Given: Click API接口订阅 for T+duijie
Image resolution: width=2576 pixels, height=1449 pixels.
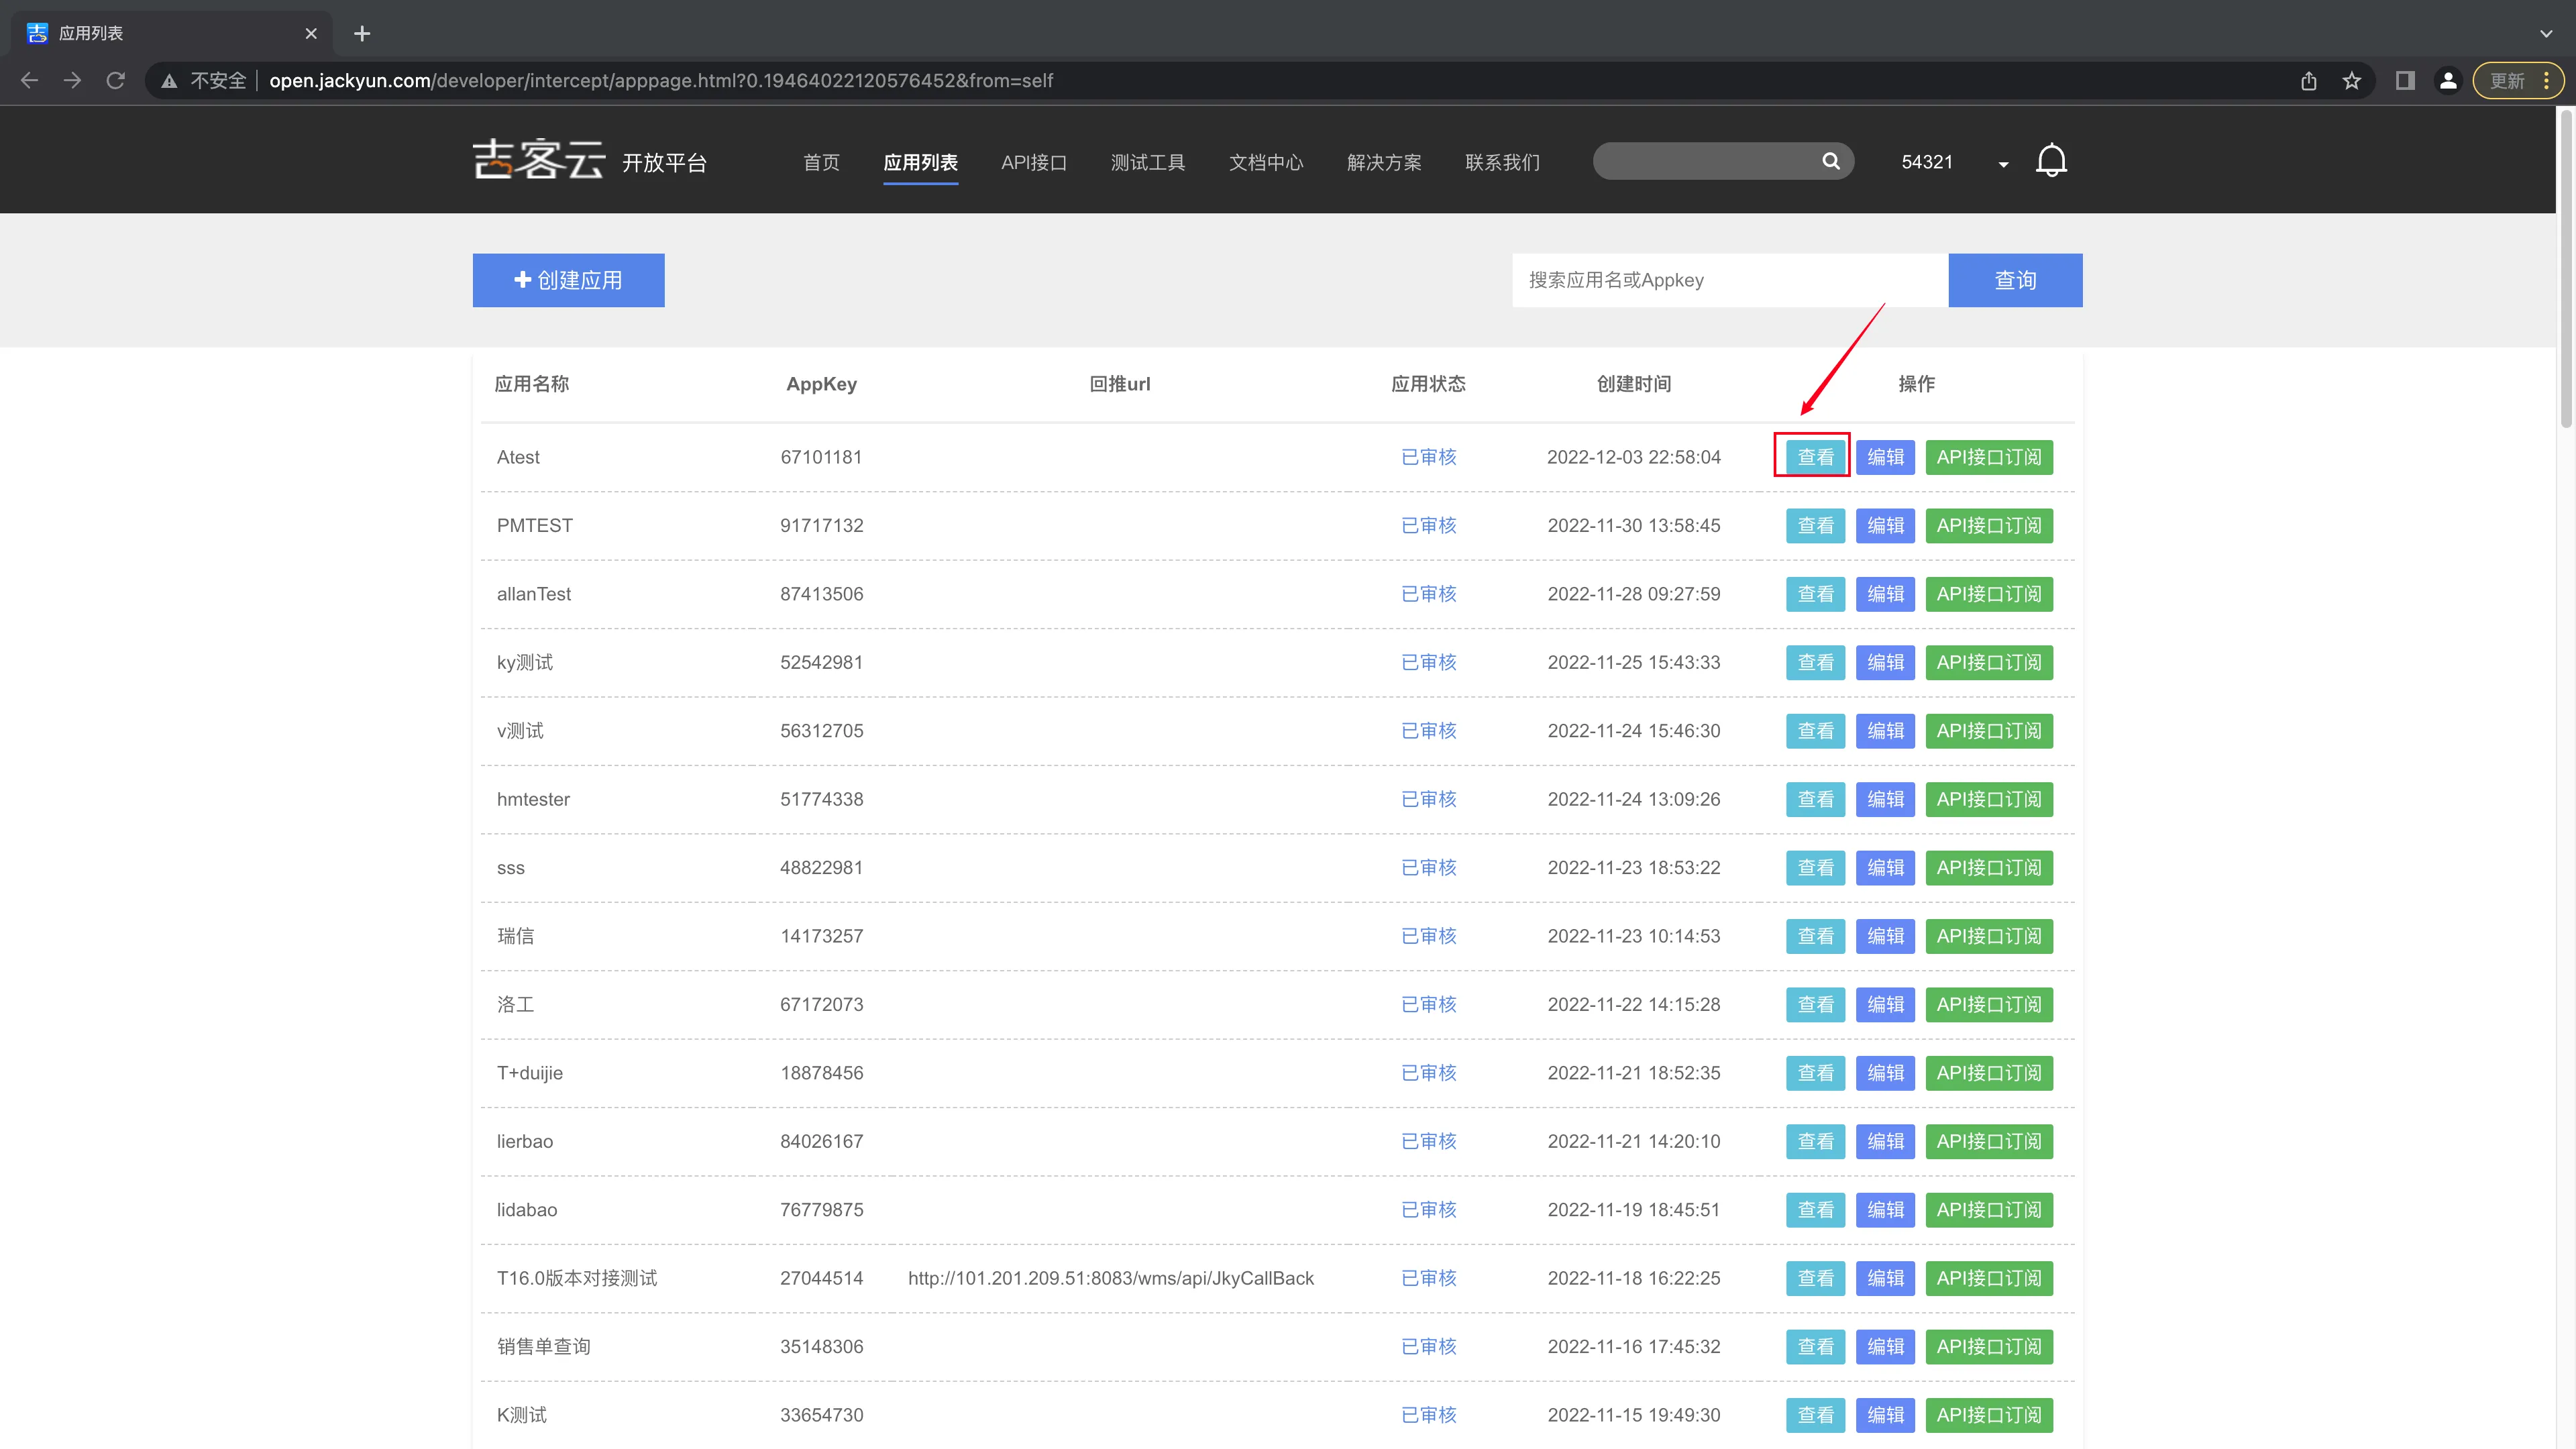Looking at the screenshot, I should 1989,1073.
